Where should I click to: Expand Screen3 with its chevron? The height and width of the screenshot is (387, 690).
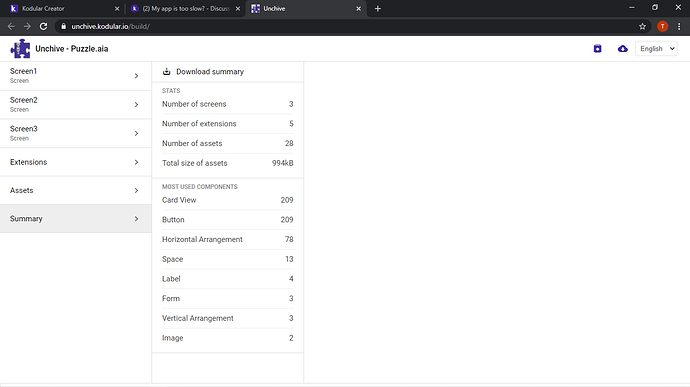point(136,133)
